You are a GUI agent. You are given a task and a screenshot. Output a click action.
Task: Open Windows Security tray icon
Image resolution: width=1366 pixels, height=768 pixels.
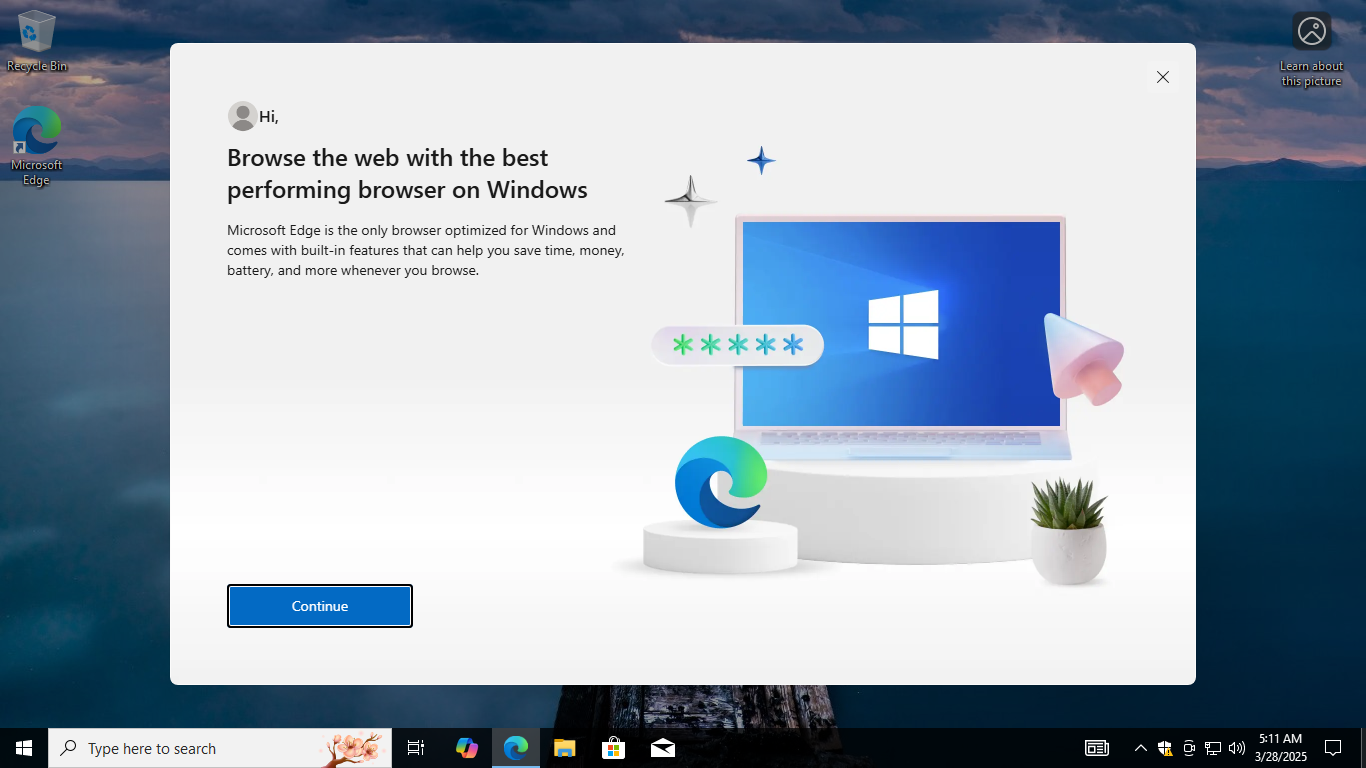pyautogui.click(x=1165, y=748)
